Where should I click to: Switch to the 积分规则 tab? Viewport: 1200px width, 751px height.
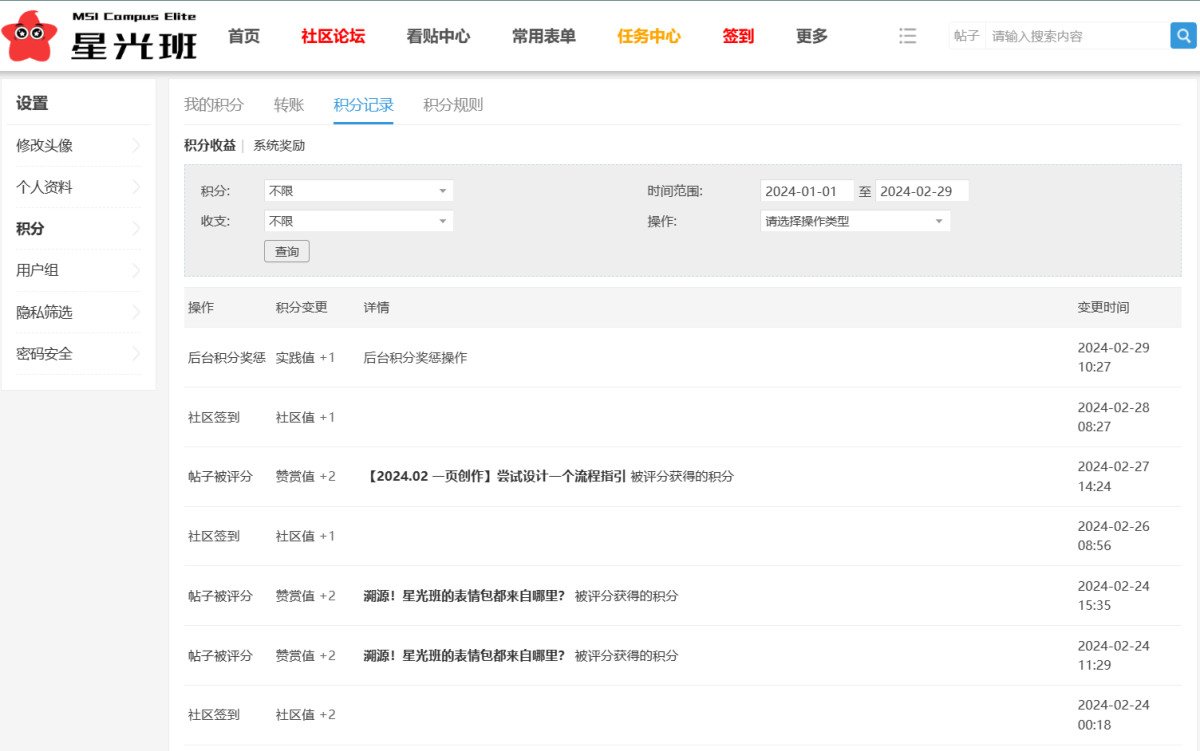(x=453, y=104)
